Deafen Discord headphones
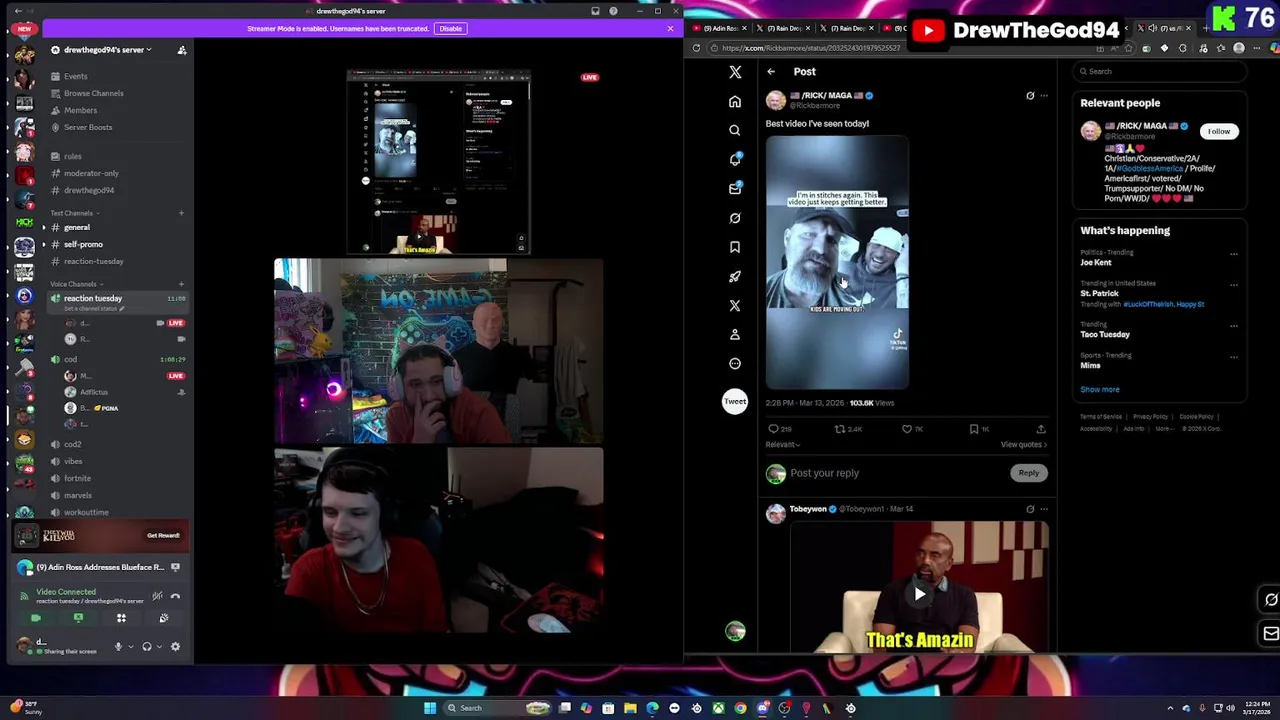Screen dimensions: 1280x720 [x=147, y=646]
